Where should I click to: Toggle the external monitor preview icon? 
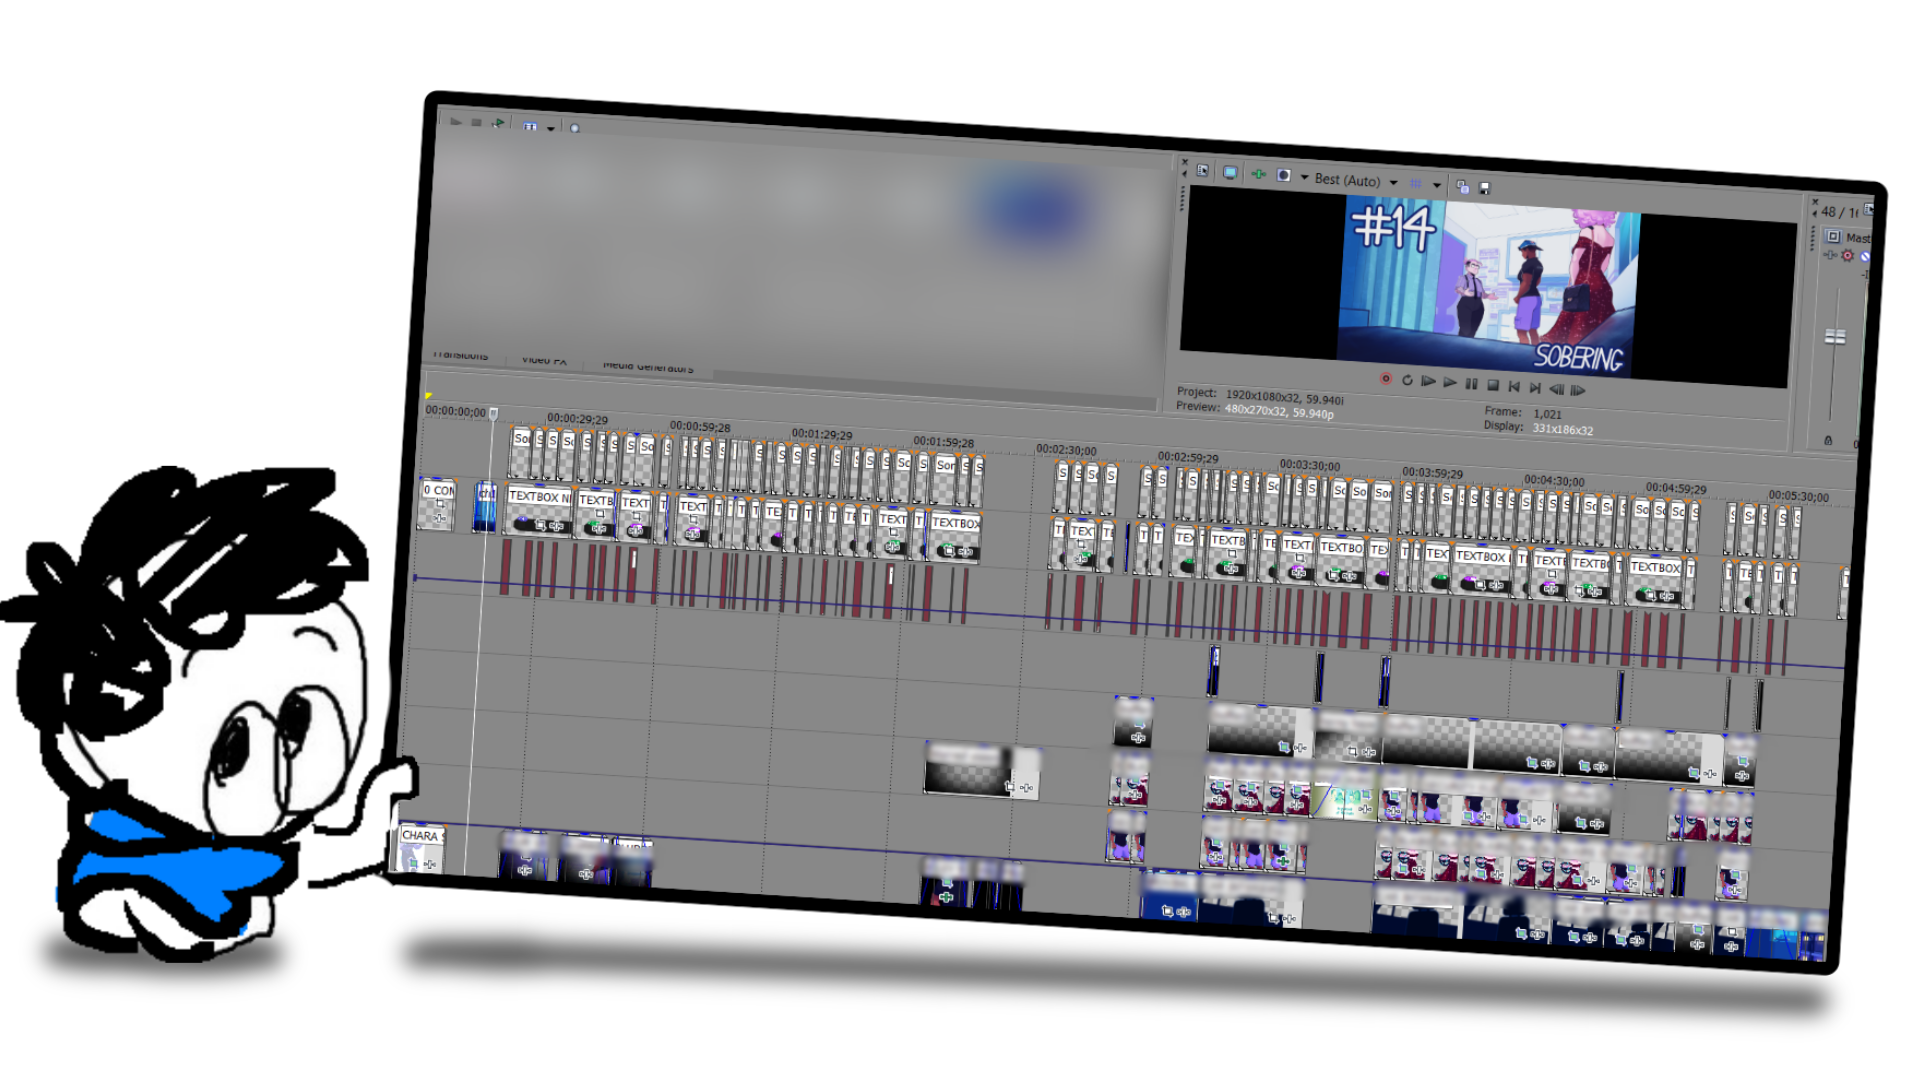coord(1230,173)
